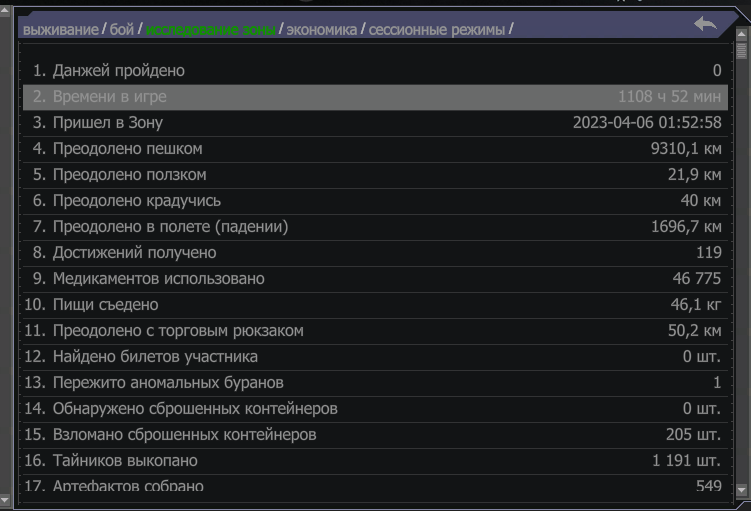751x511 pixels.
Task: Click the value 46 775
Action: point(697,279)
